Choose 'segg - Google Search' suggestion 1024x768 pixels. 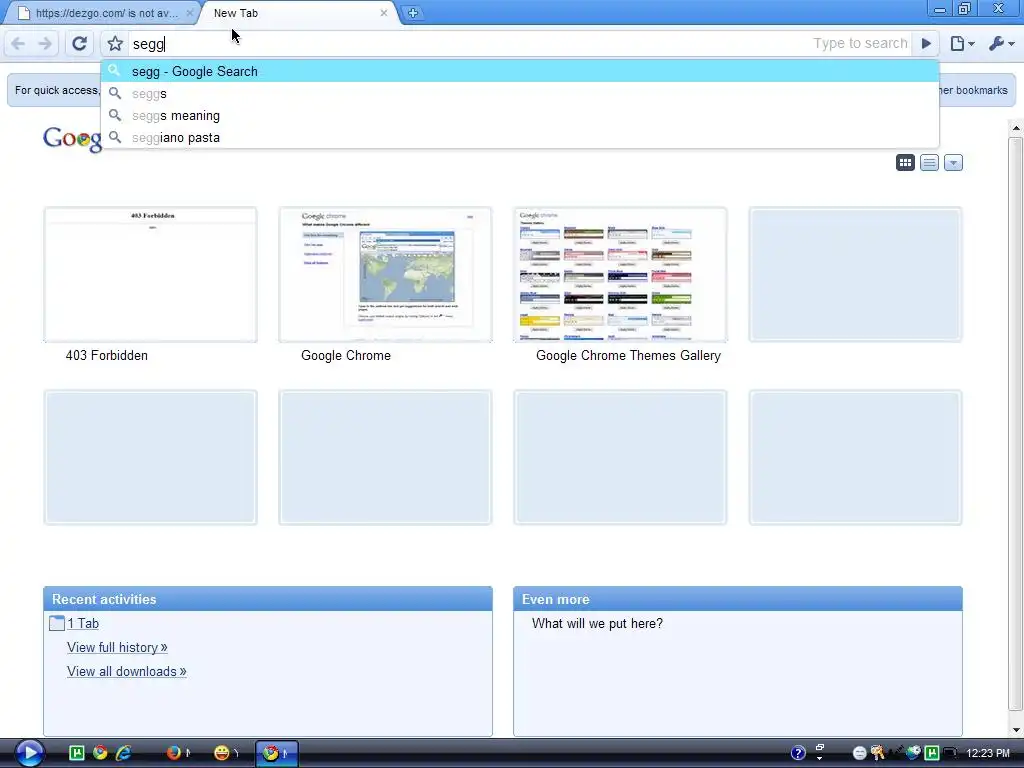point(520,71)
